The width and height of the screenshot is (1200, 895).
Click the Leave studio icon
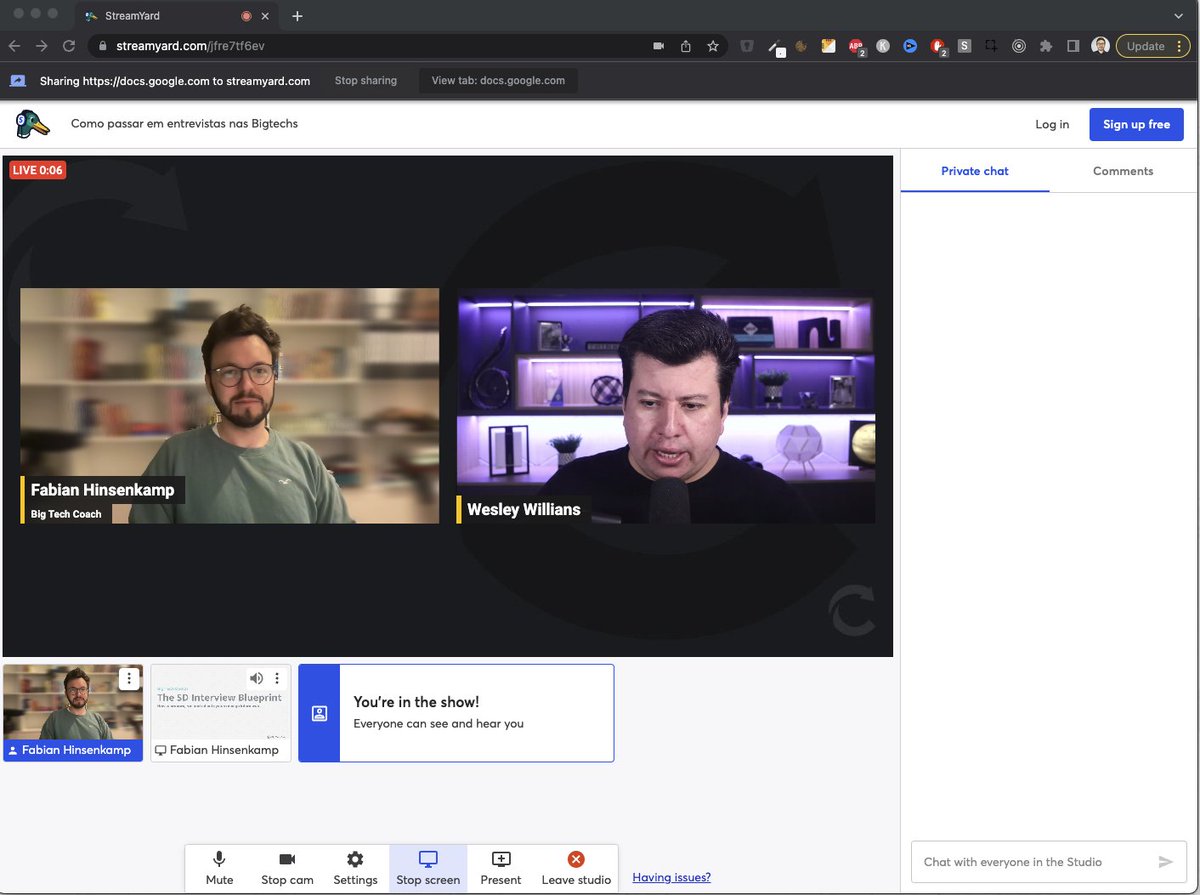click(x=576, y=858)
